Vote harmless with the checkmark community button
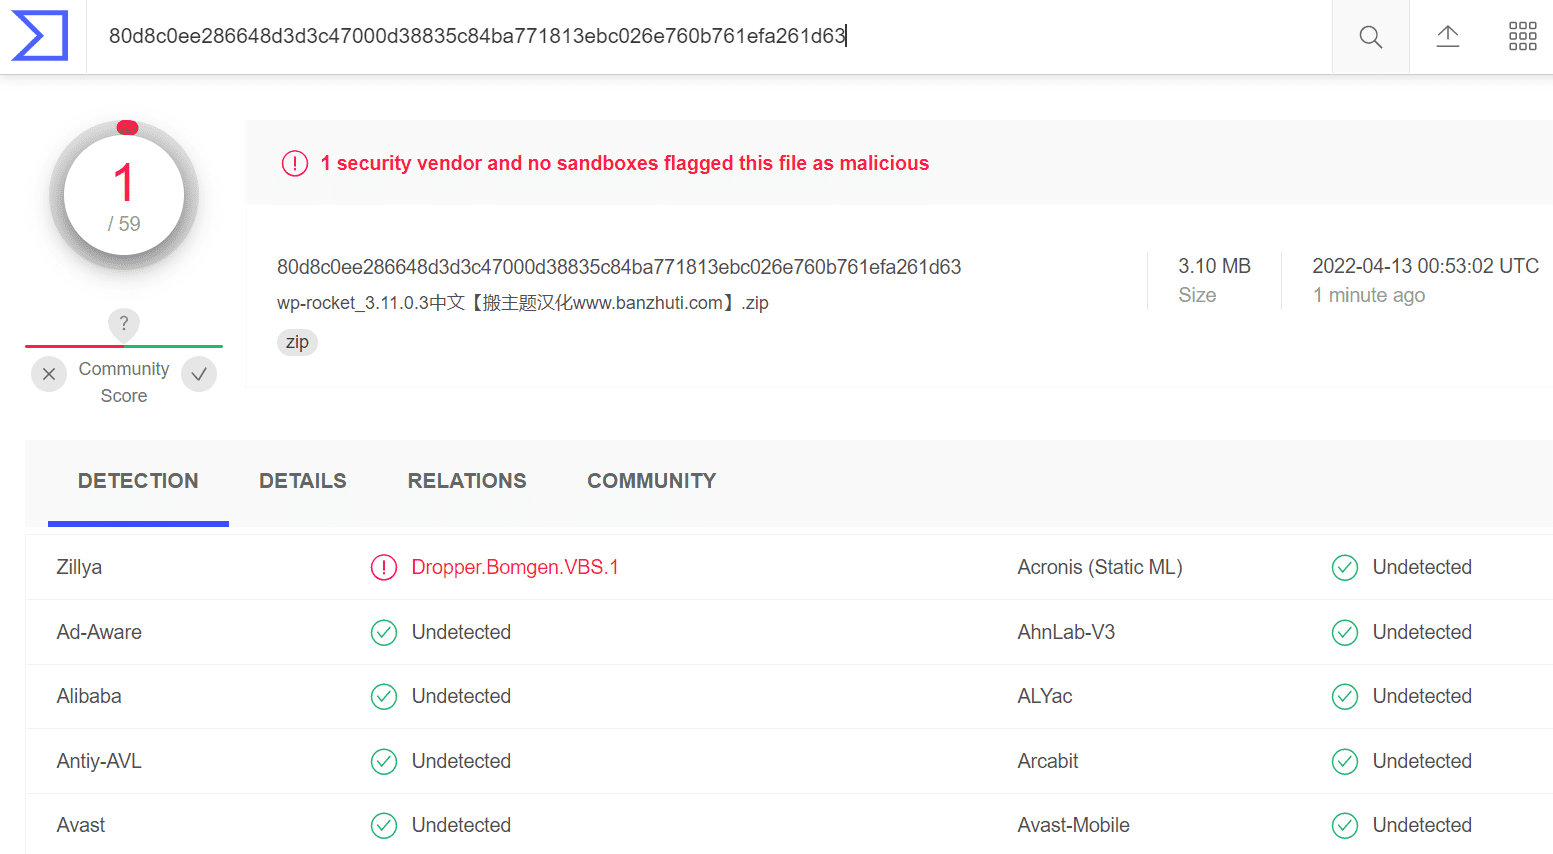 199,374
